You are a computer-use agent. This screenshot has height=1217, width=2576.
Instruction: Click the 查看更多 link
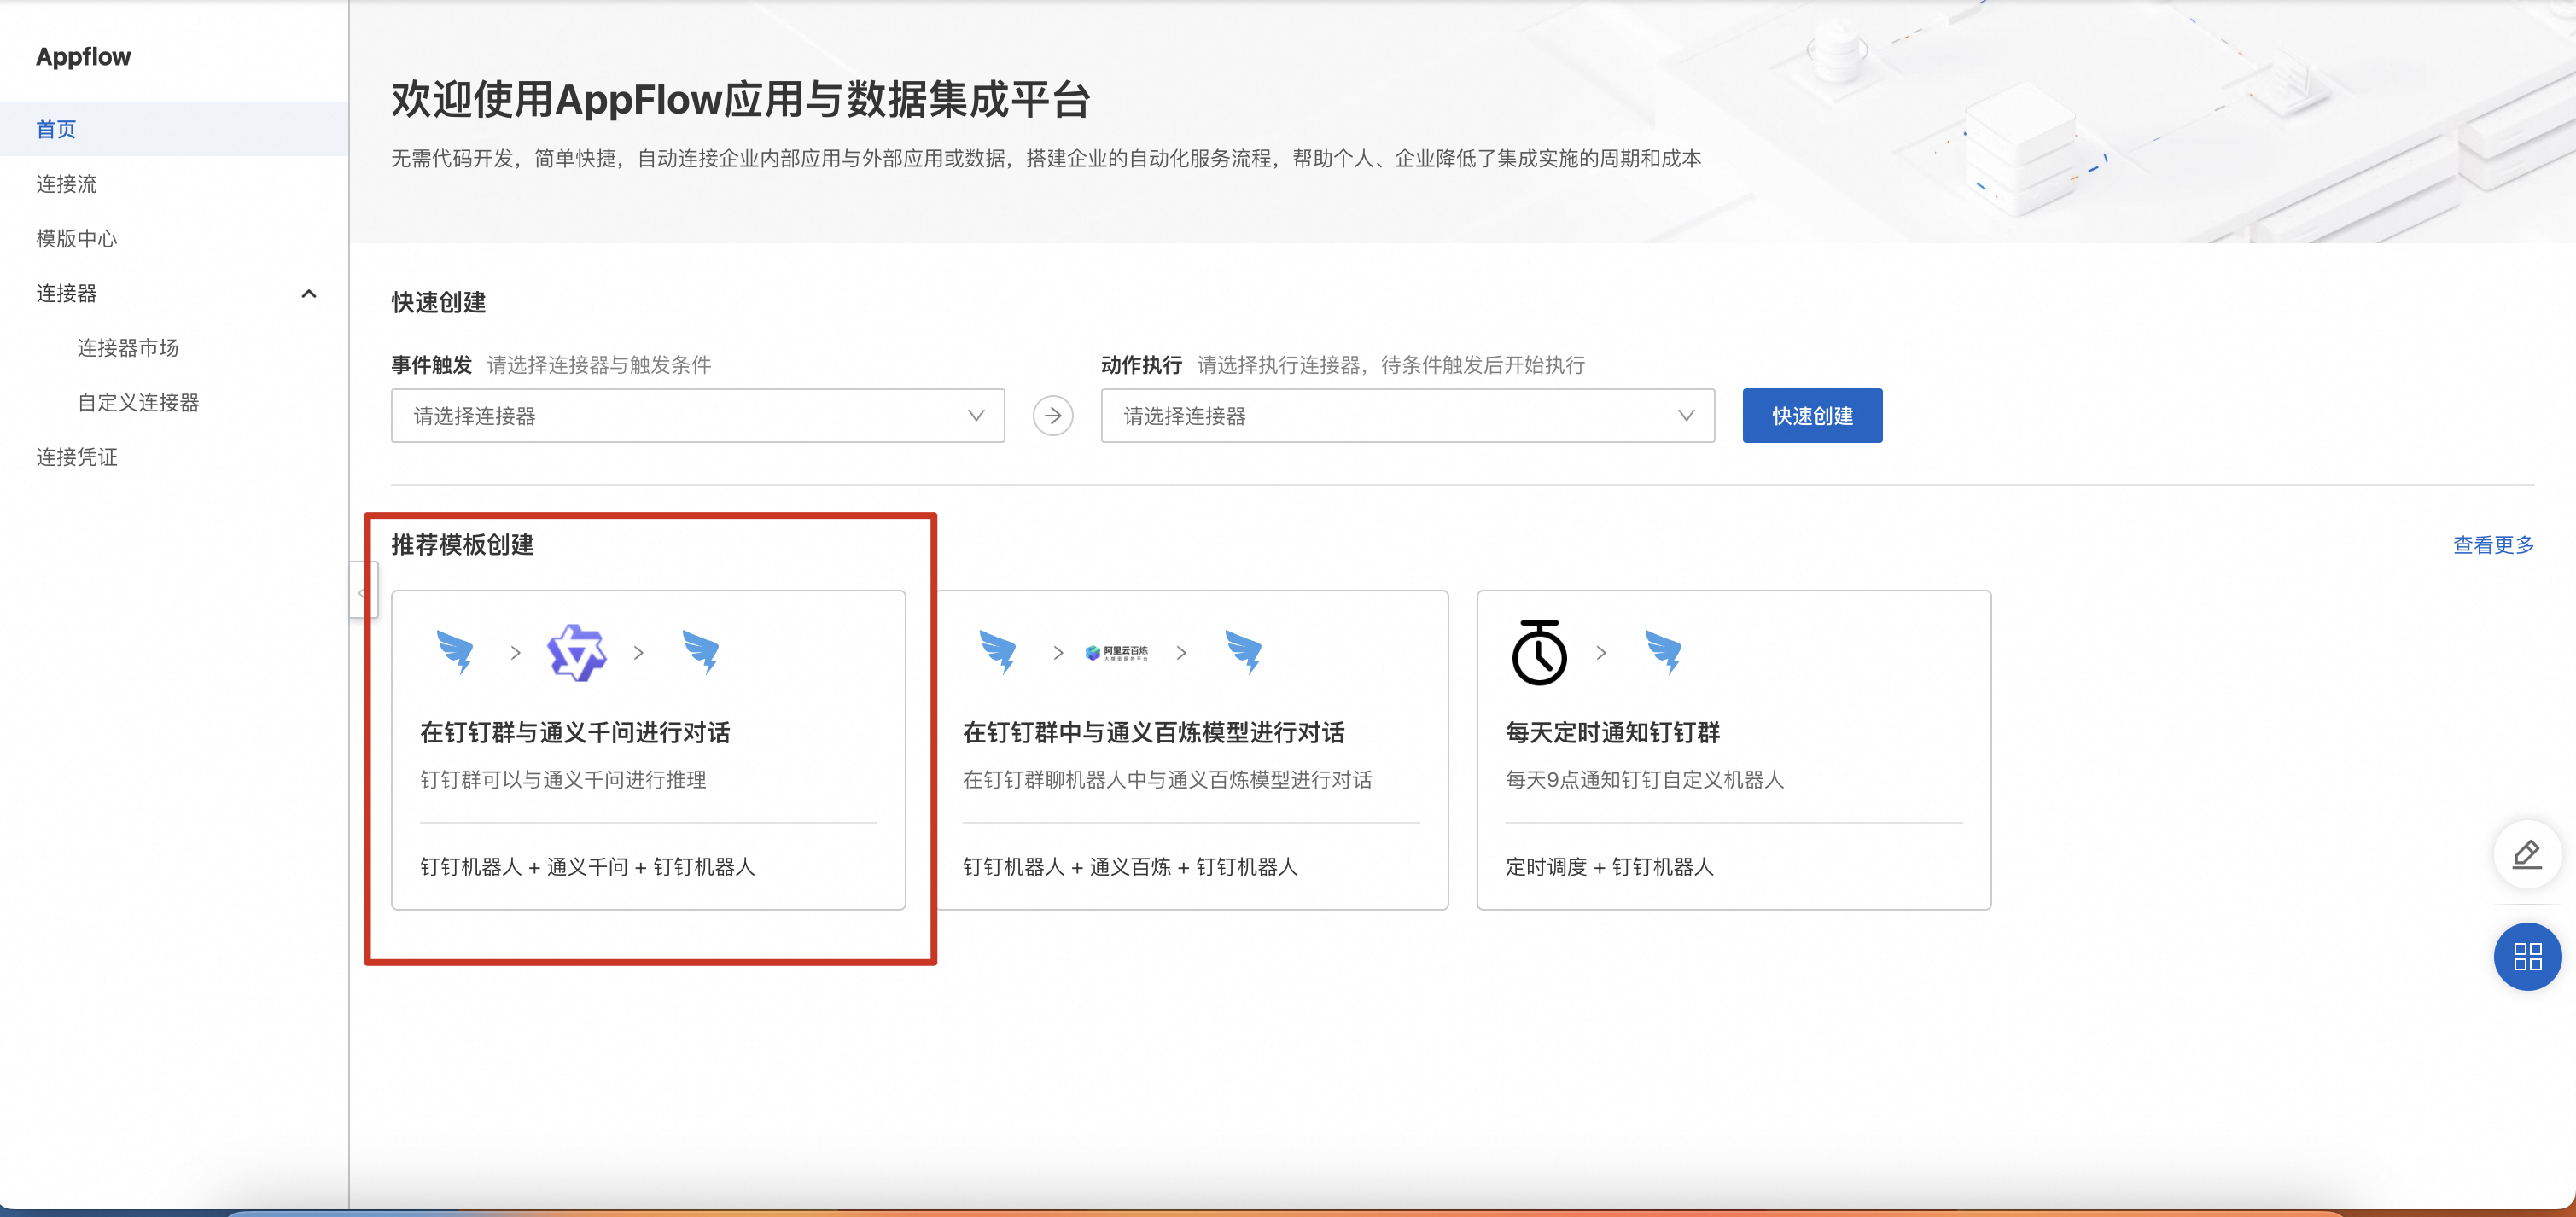pyautogui.click(x=2492, y=545)
